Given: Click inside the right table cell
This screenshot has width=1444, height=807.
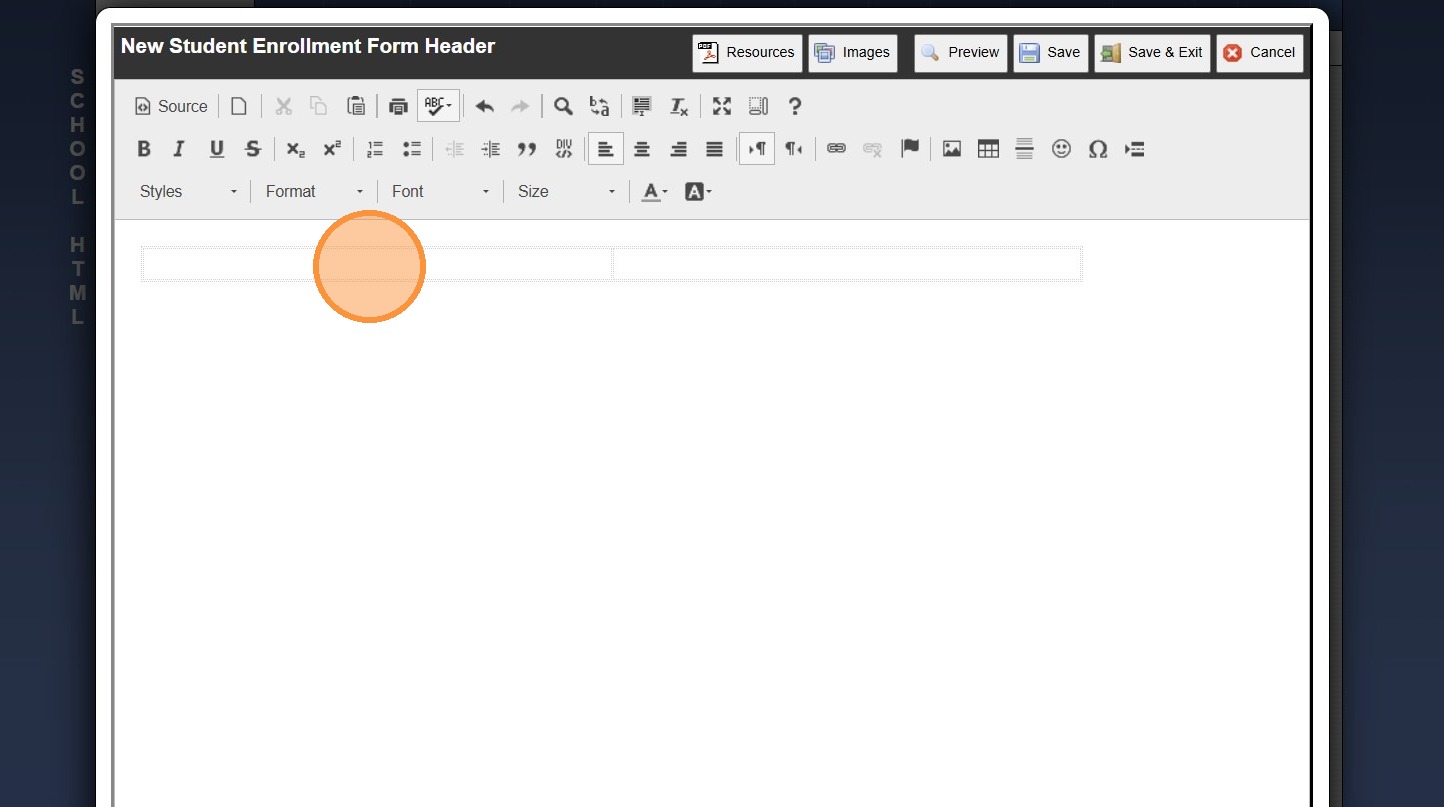Looking at the screenshot, I should pyautogui.click(x=846, y=265).
